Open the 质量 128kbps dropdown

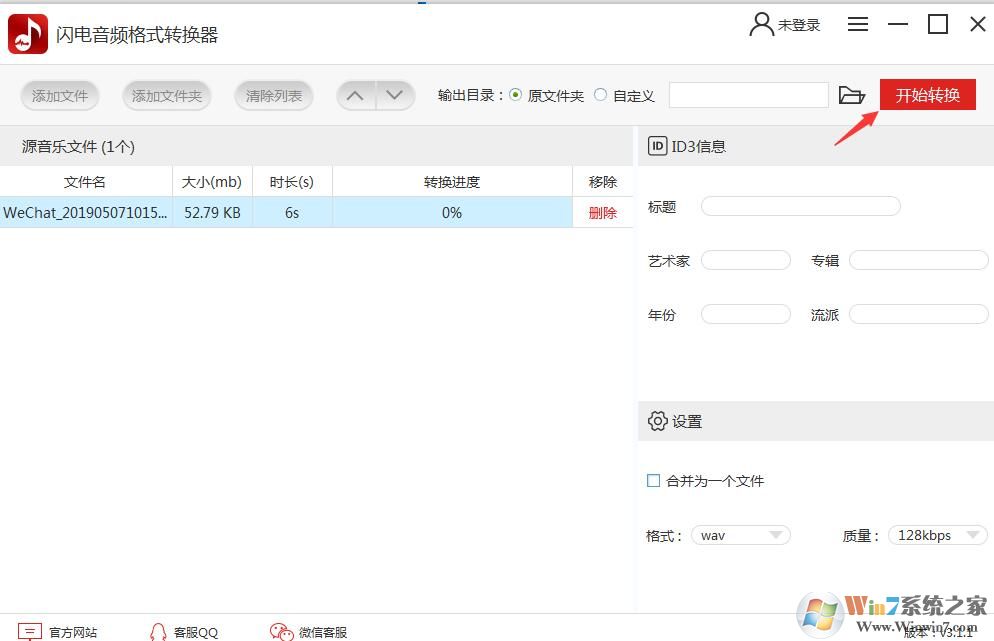point(936,535)
